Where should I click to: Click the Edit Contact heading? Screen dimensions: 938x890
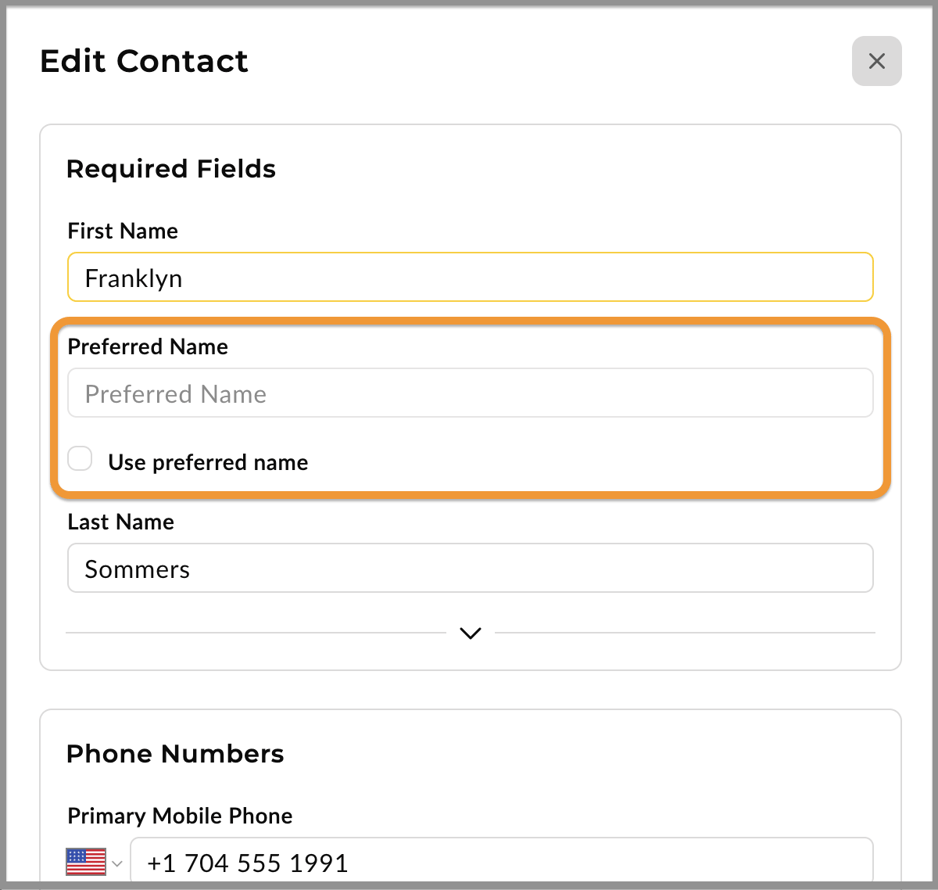(143, 61)
